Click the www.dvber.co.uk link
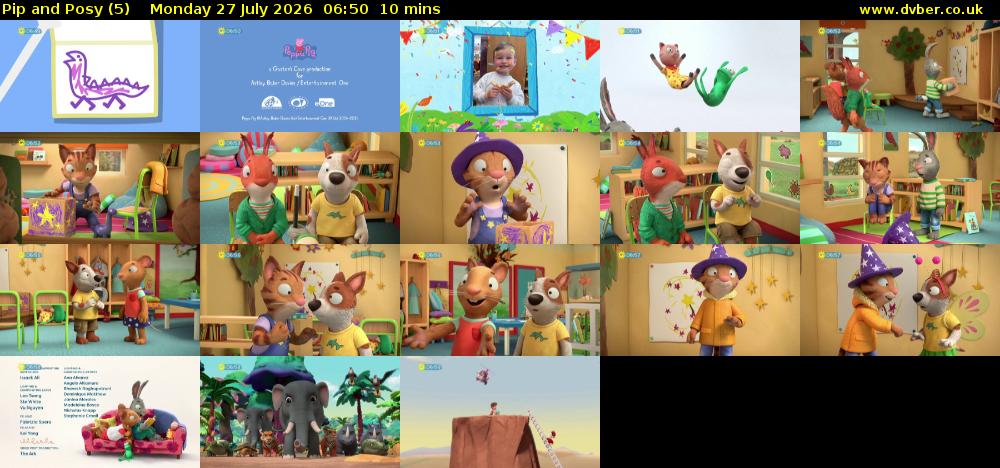The image size is (1000, 468). click(x=921, y=10)
